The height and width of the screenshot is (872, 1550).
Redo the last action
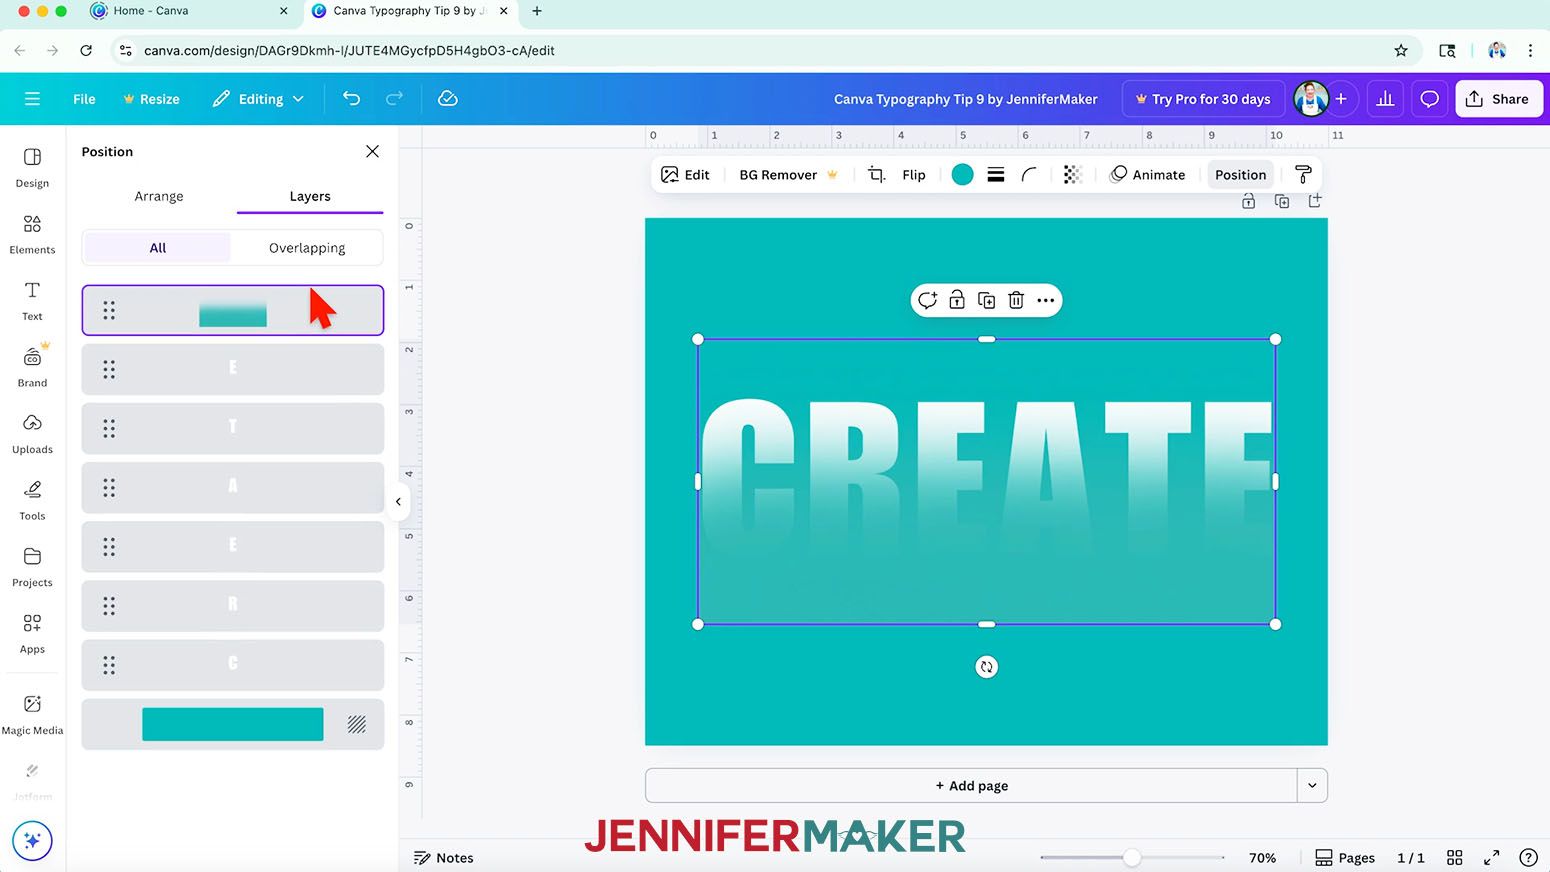[394, 98]
